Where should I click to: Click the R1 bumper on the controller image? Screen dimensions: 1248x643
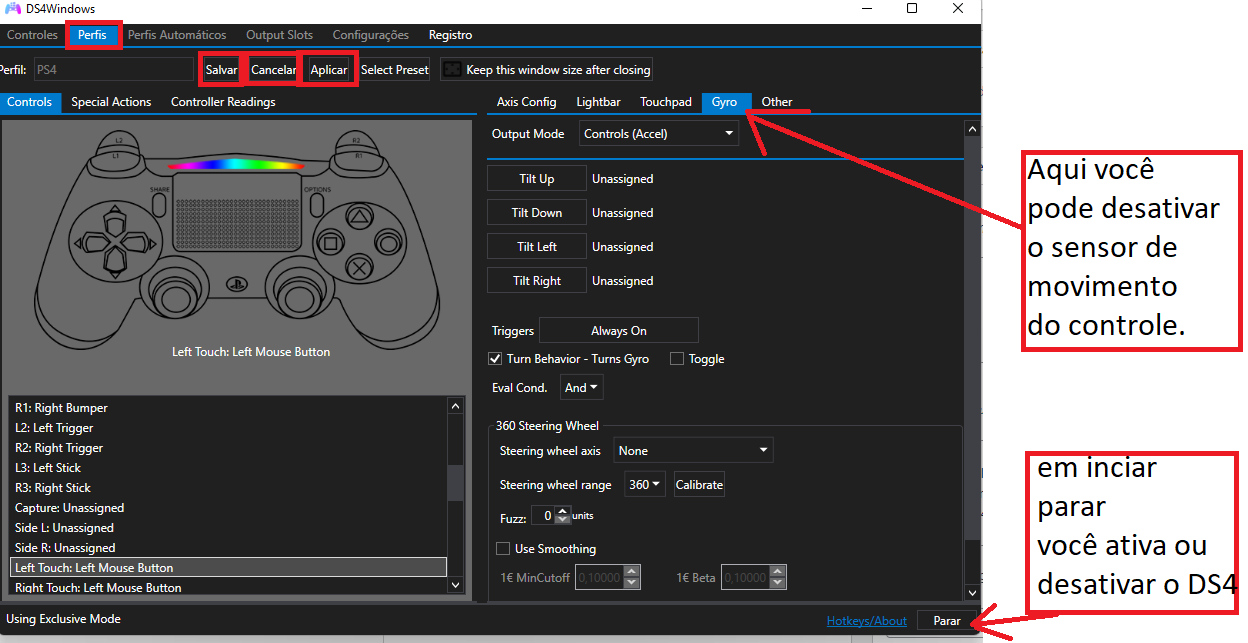pyautogui.click(x=357, y=157)
